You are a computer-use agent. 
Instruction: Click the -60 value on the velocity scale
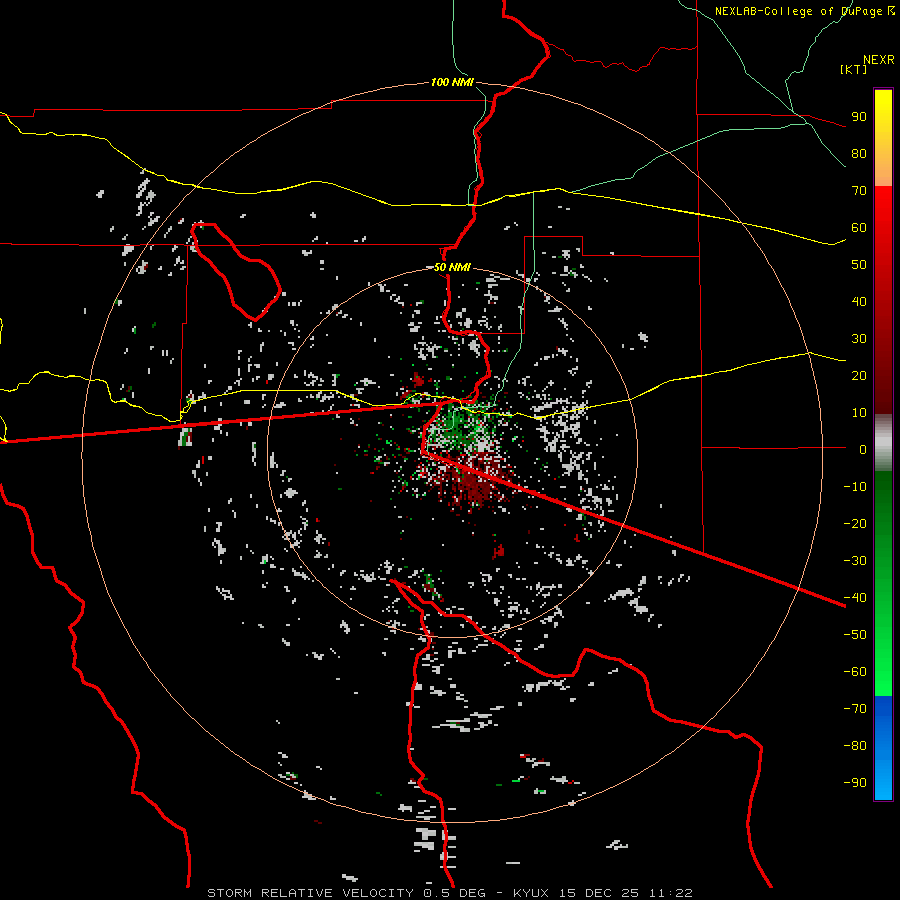pos(855,672)
